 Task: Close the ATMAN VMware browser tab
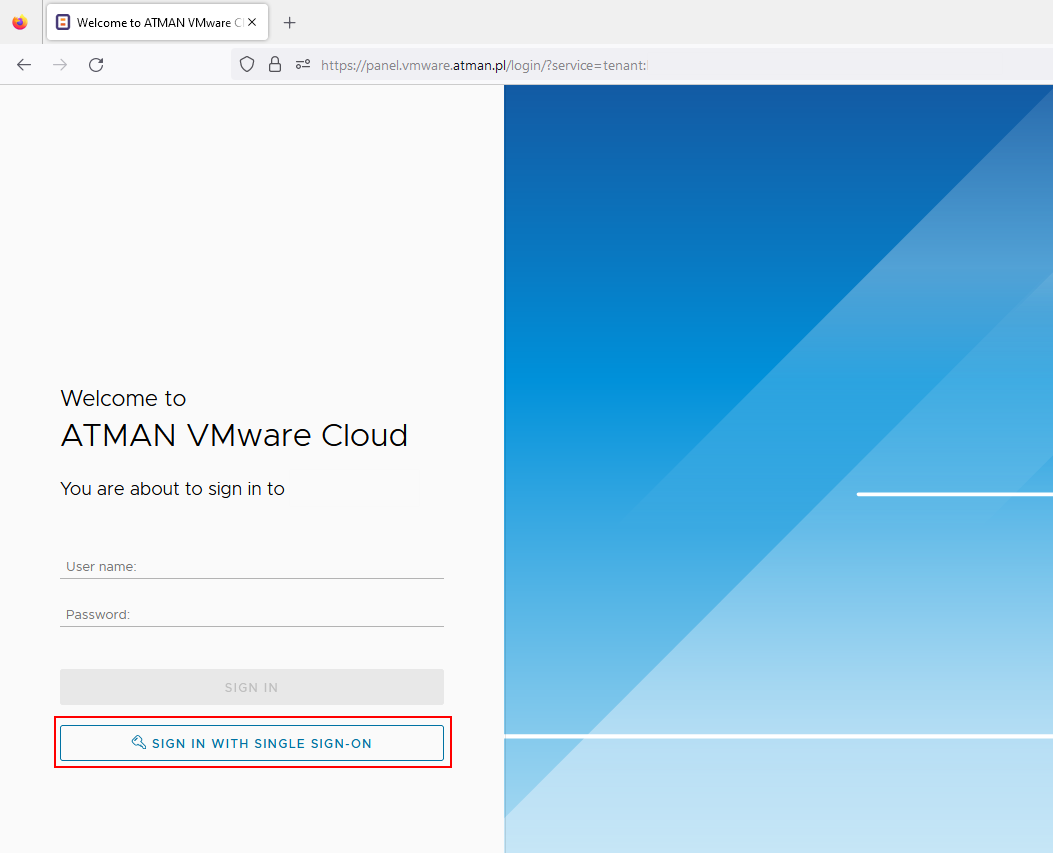point(253,22)
